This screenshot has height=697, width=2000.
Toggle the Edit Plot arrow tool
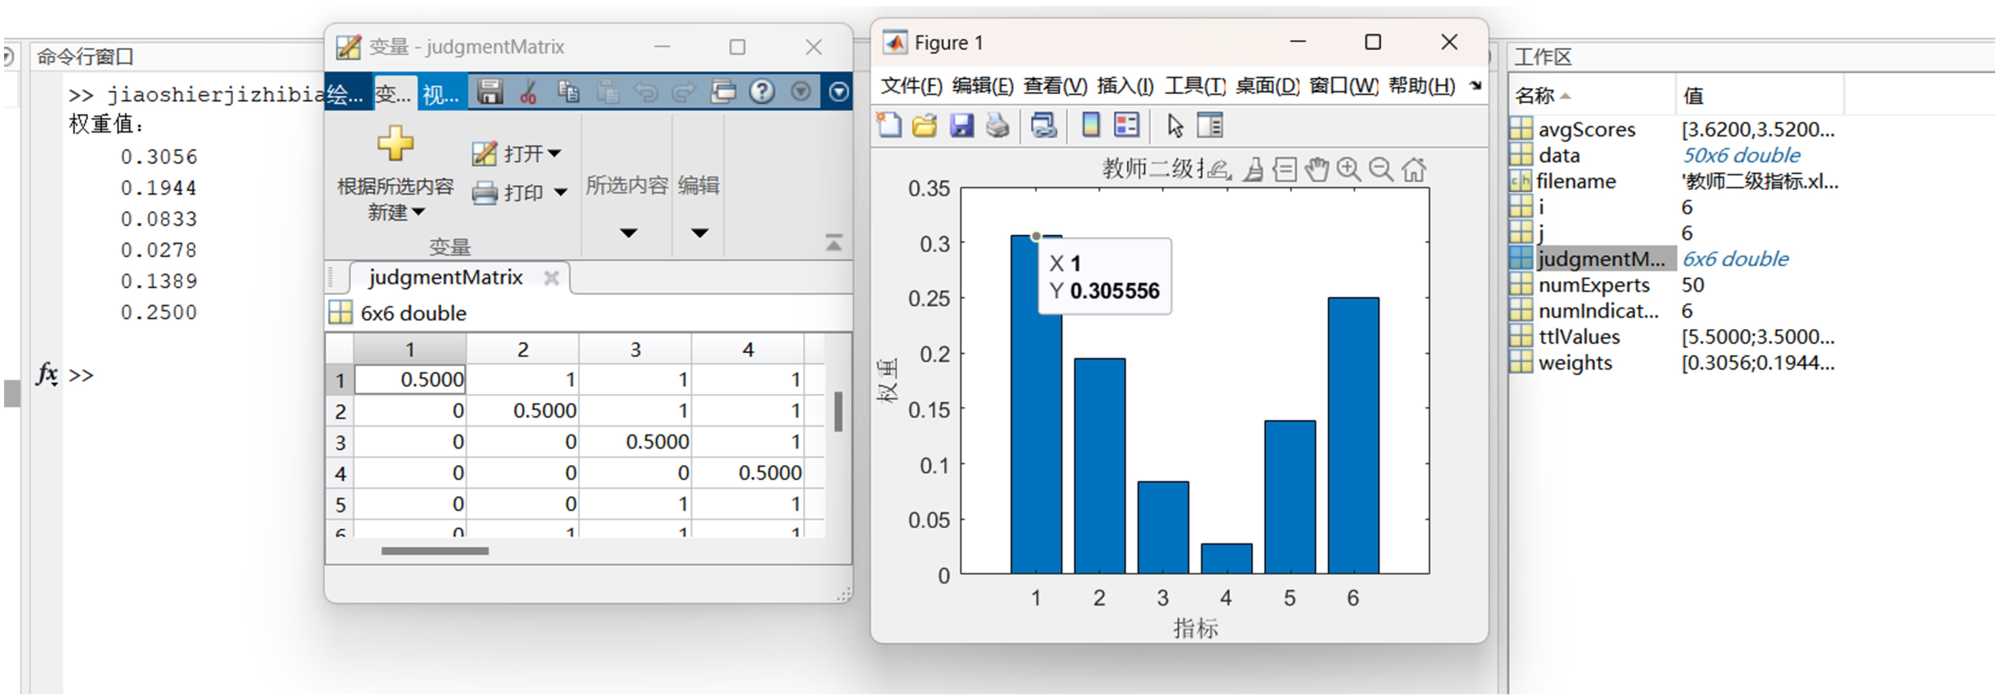tap(1175, 125)
